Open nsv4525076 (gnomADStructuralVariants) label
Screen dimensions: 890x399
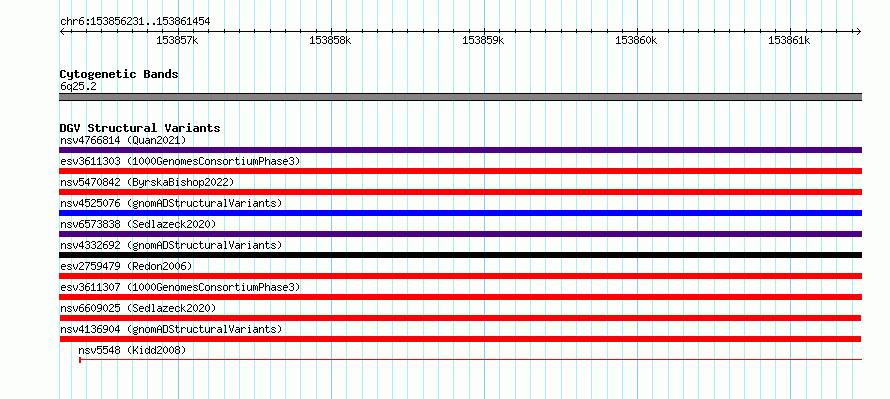(x=171, y=203)
